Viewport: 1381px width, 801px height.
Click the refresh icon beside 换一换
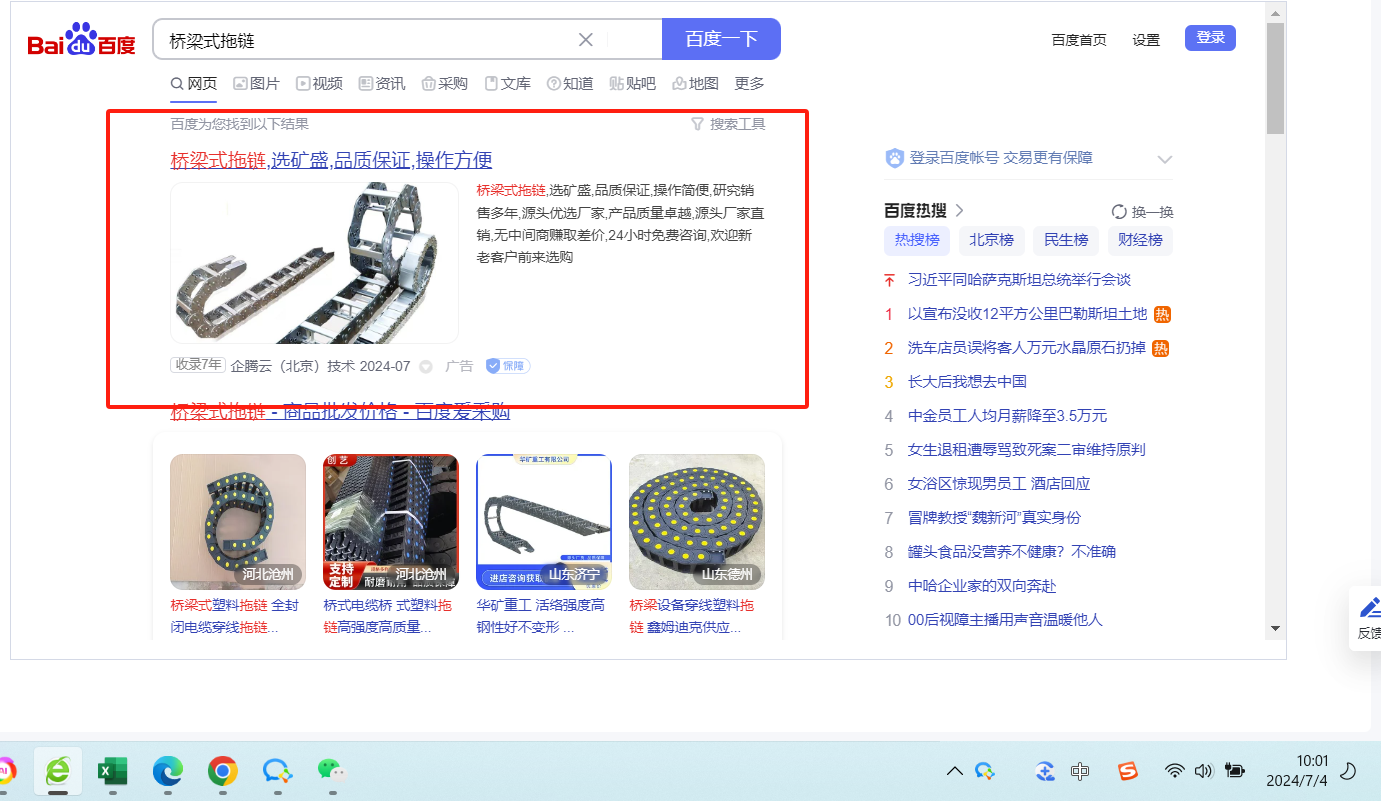[x=1119, y=212]
